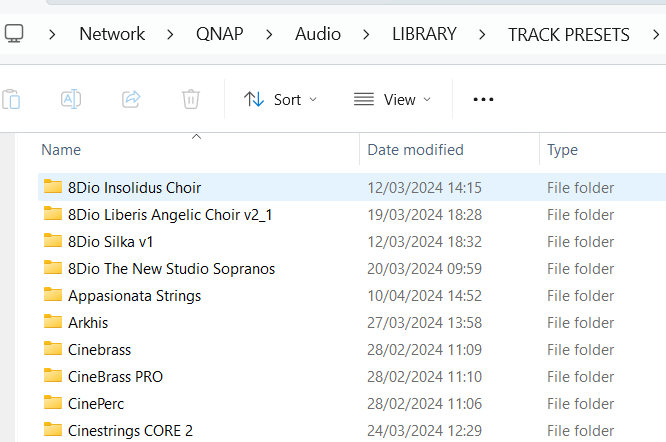This screenshot has height=442, width=666.
Task: Go to the Audio breadcrumb folder
Action: click(318, 34)
